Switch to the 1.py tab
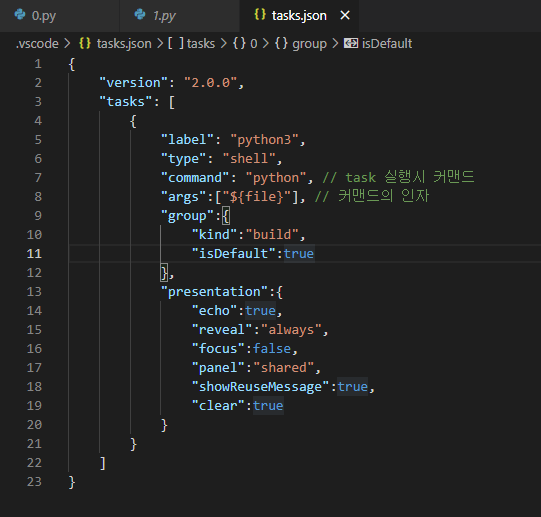Screen dimensions: 541x517 click(179, 16)
